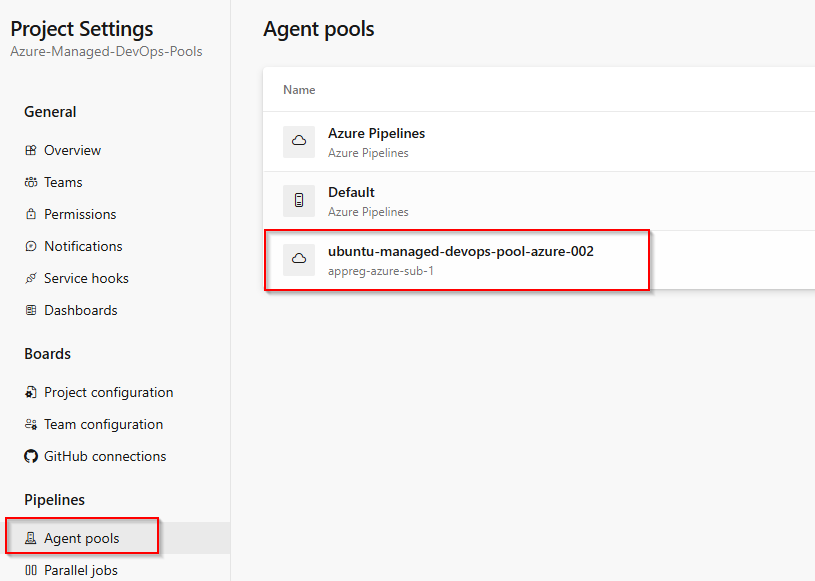Image resolution: width=815 pixels, height=581 pixels.
Task: Click the GitHub logo icon
Action: click(x=31, y=456)
